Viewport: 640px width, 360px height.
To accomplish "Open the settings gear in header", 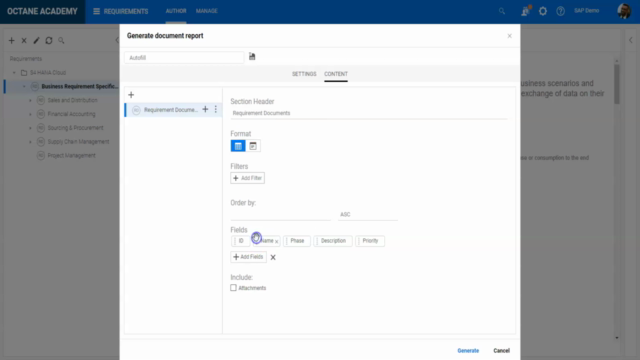I will pos(543,11).
